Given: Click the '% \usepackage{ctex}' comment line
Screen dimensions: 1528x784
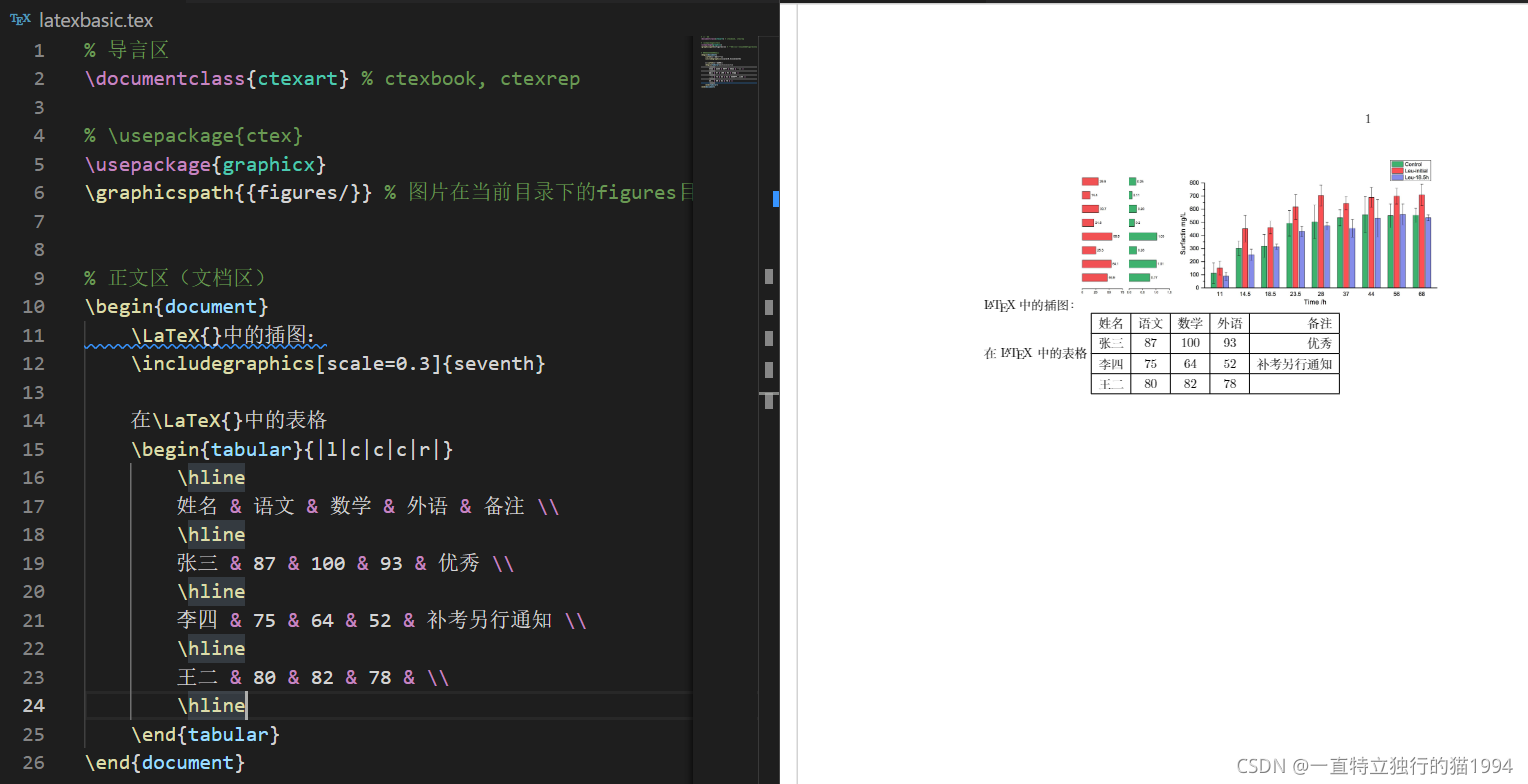Looking at the screenshot, I should point(194,136).
